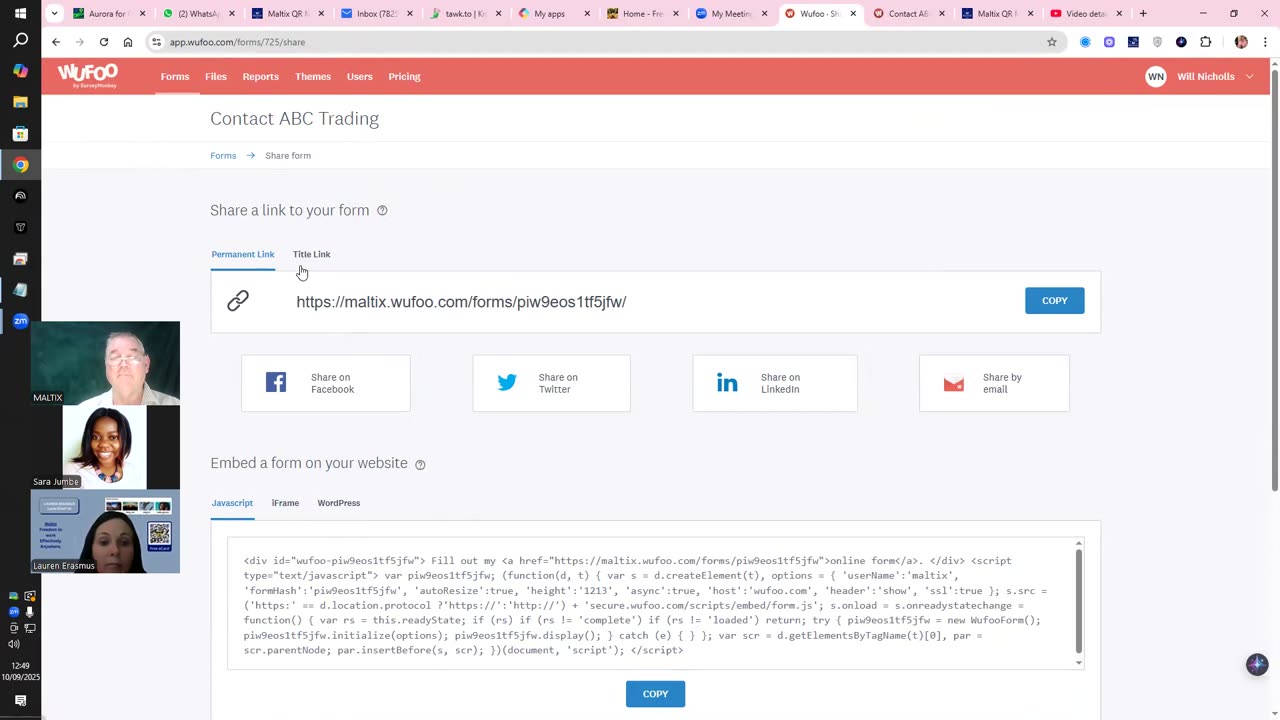Click the Zoom icon in taskbar
1280x720 pixels.
tap(20, 321)
